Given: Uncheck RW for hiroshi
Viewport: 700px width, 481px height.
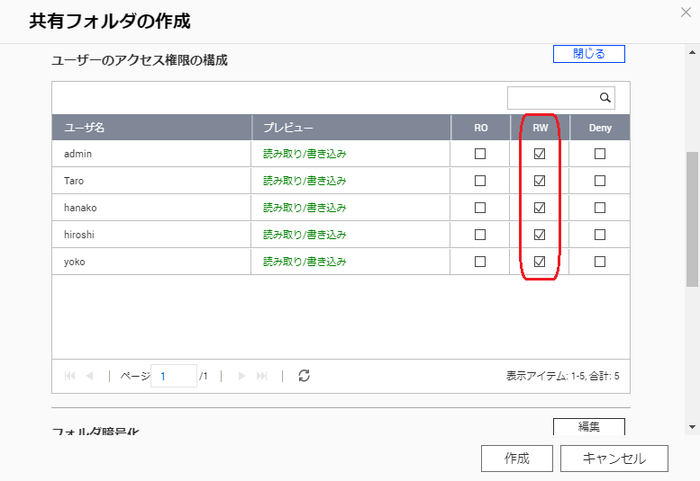Looking at the screenshot, I should coord(540,234).
